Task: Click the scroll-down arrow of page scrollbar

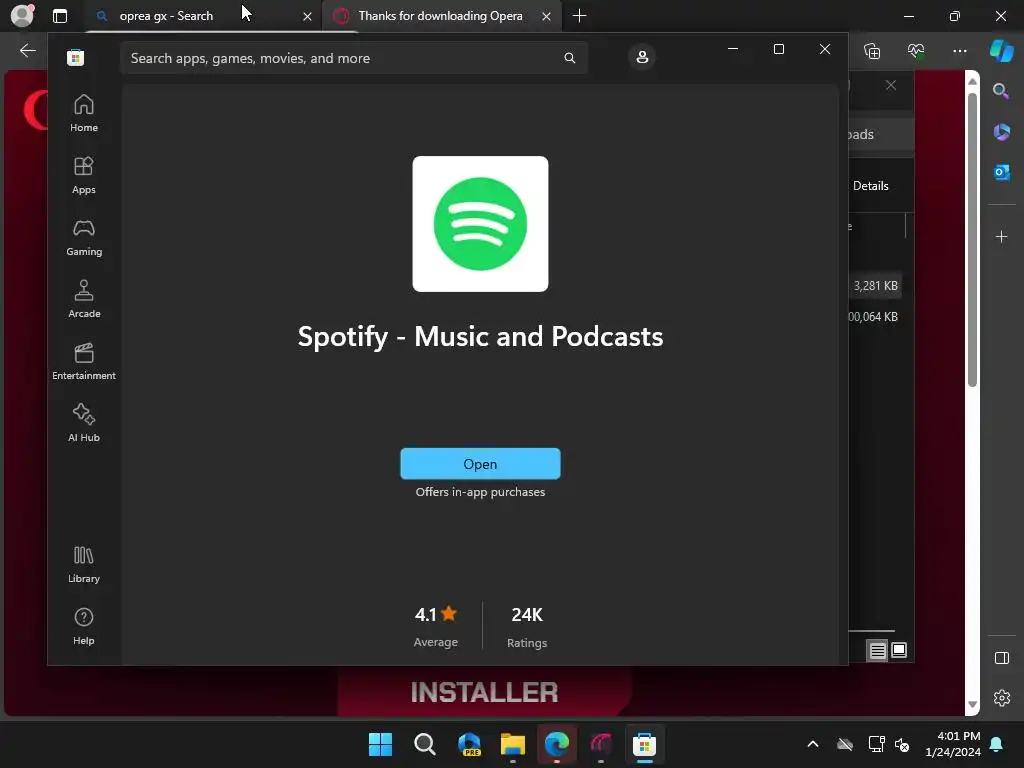Action: tap(972, 704)
